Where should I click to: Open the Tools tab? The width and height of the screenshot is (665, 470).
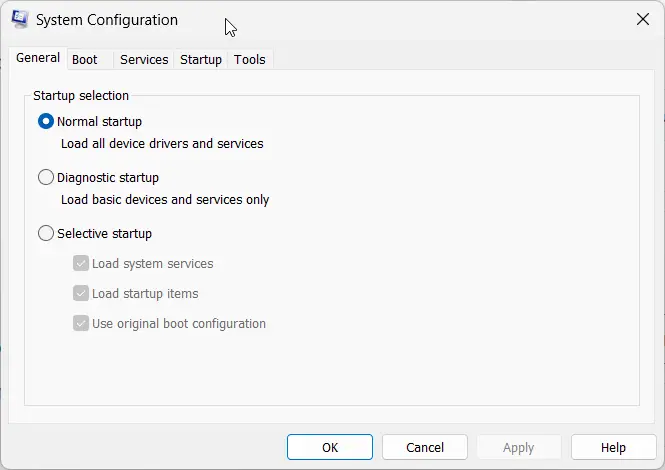(250, 59)
